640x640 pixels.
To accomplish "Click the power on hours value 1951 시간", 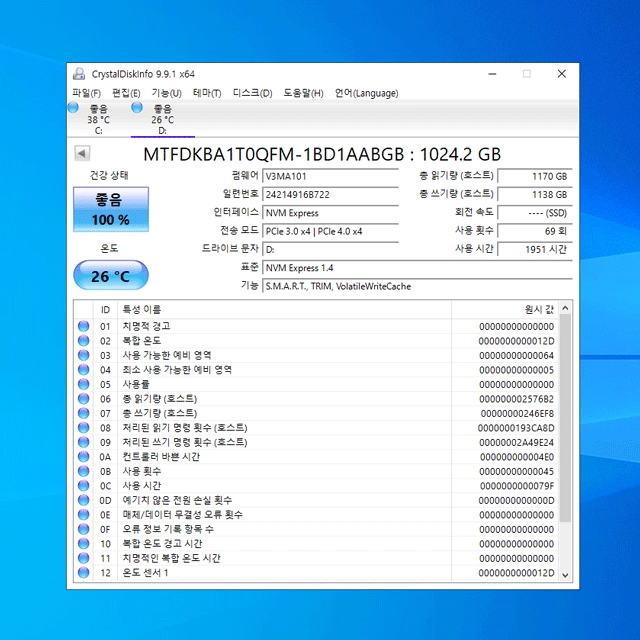I will [x=535, y=250].
